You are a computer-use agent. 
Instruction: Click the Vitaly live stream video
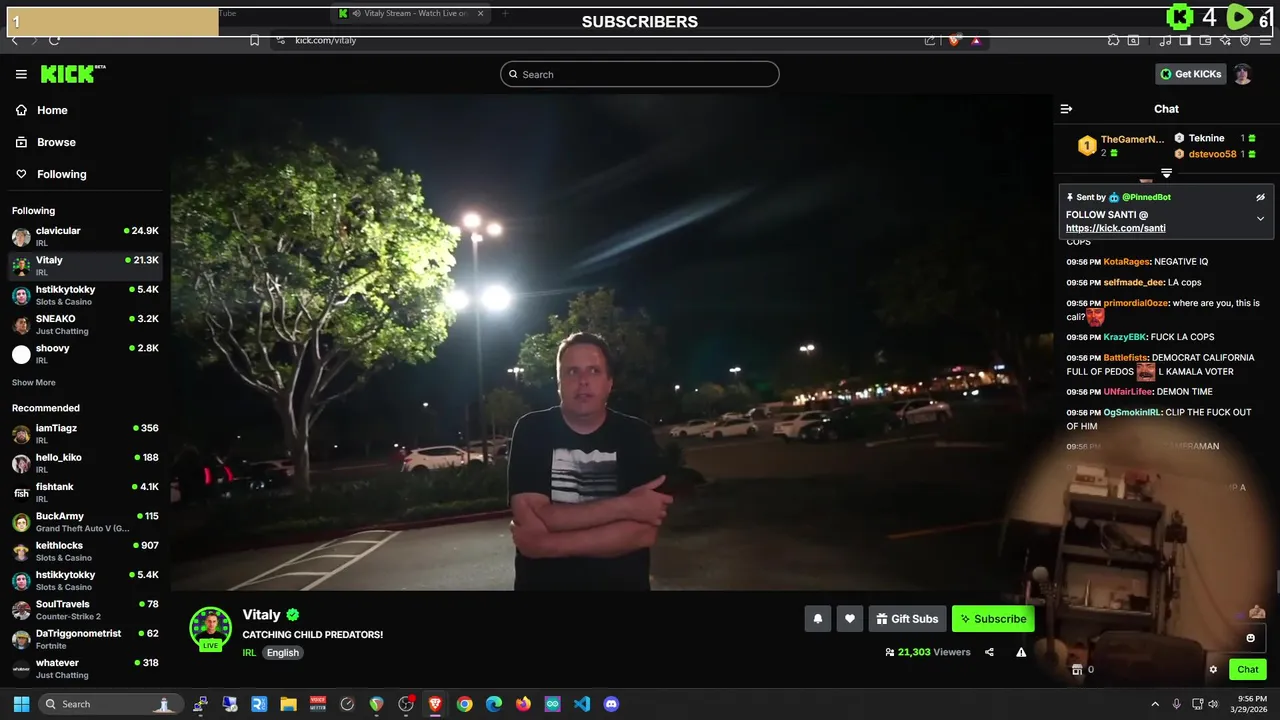[x=611, y=342]
